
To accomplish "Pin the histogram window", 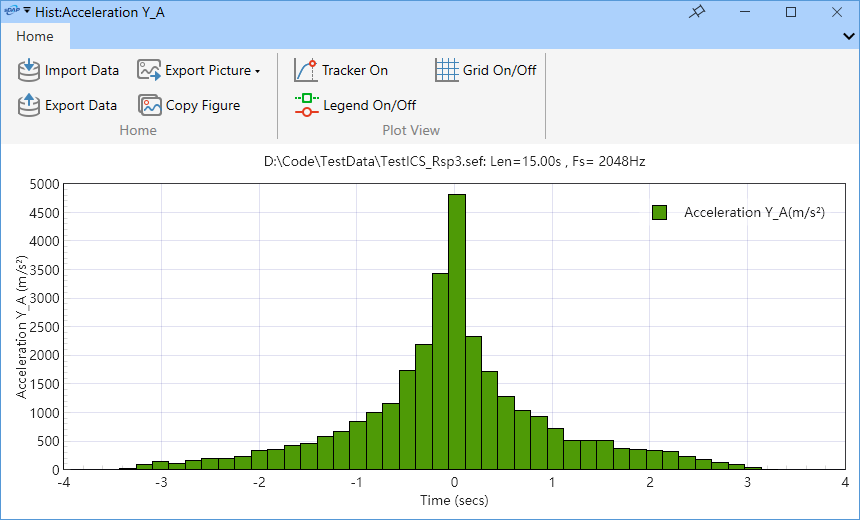I will 697,12.
